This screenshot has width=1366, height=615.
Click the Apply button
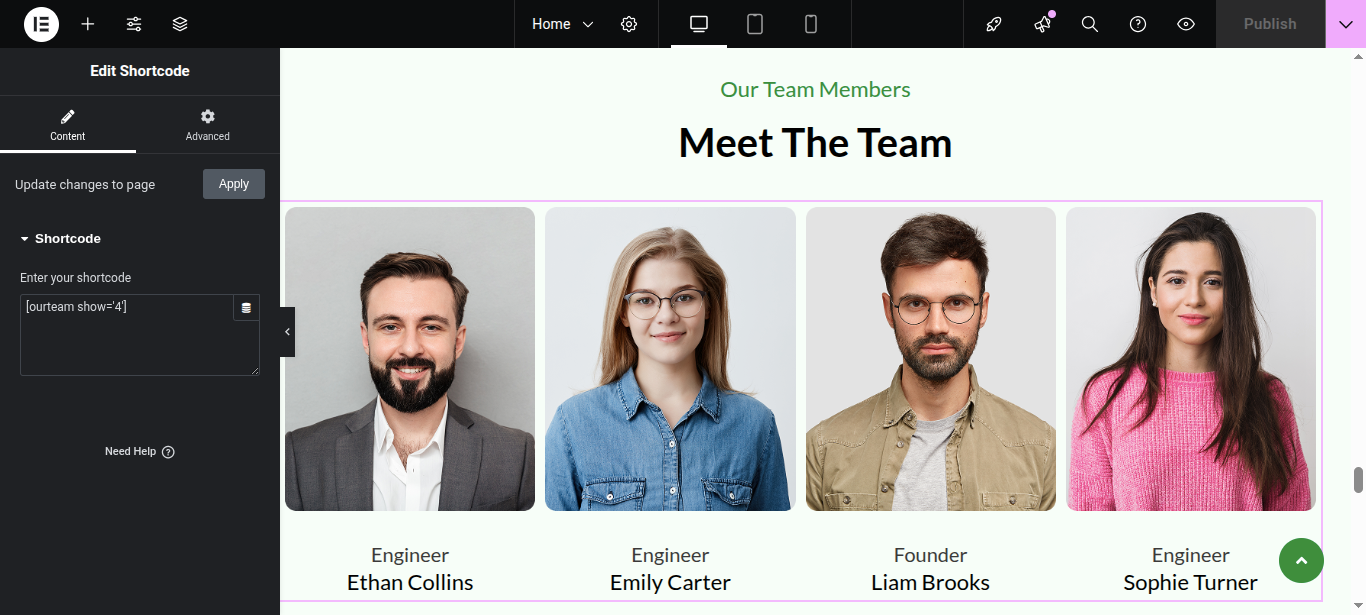point(234,184)
